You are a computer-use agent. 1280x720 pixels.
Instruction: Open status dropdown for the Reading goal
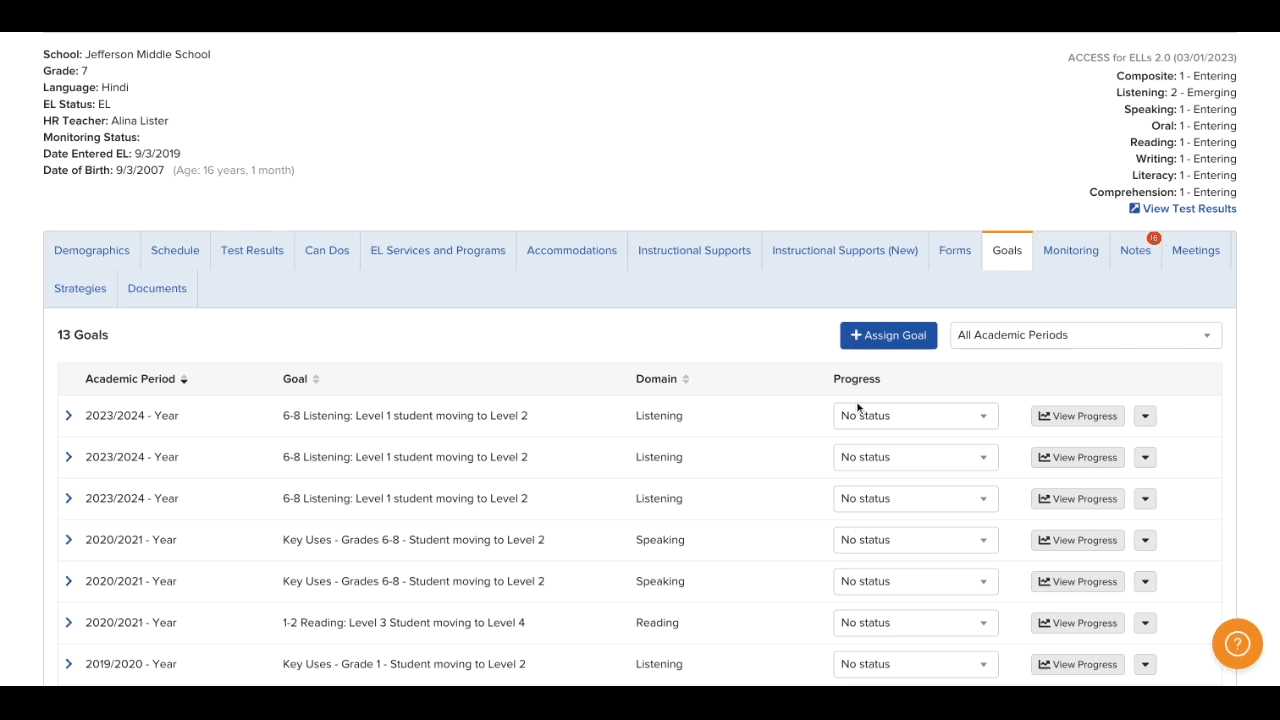coord(915,623)
